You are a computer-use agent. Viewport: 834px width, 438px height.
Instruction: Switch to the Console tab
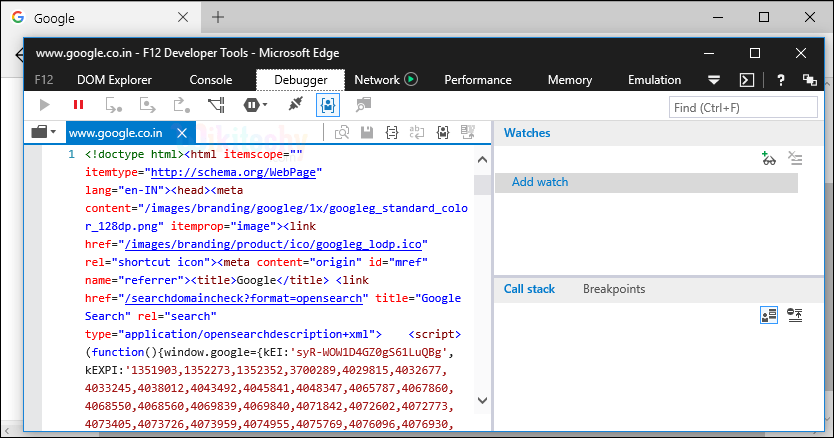(x=211, y=80)
